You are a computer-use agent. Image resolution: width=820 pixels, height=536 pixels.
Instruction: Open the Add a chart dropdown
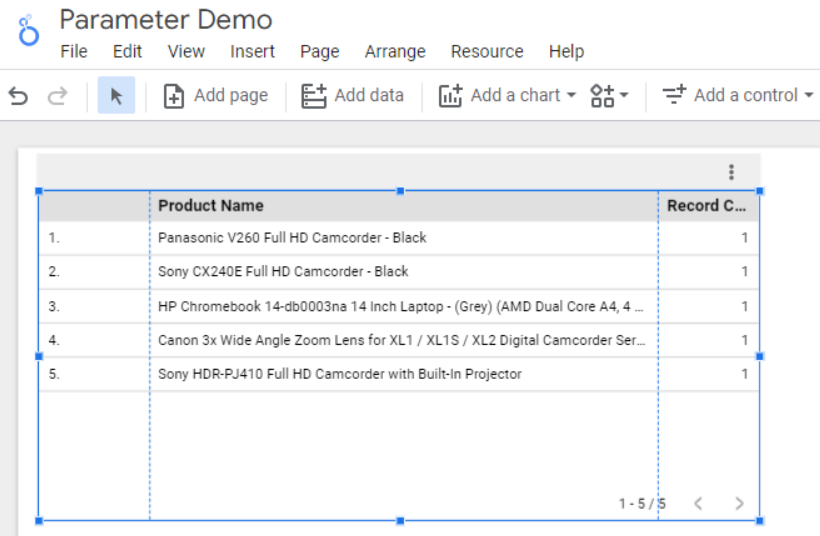tap(507, 96)
